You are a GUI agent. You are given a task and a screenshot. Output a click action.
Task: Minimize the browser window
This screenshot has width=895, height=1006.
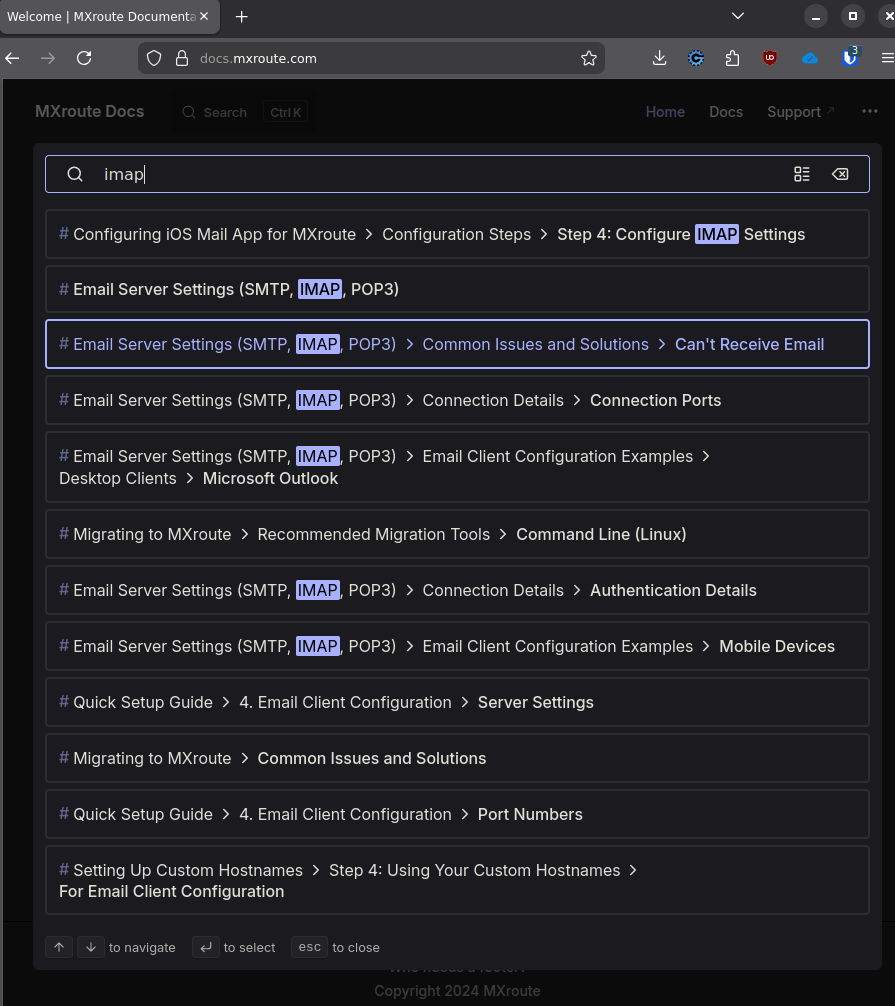(x=815, y=17)
